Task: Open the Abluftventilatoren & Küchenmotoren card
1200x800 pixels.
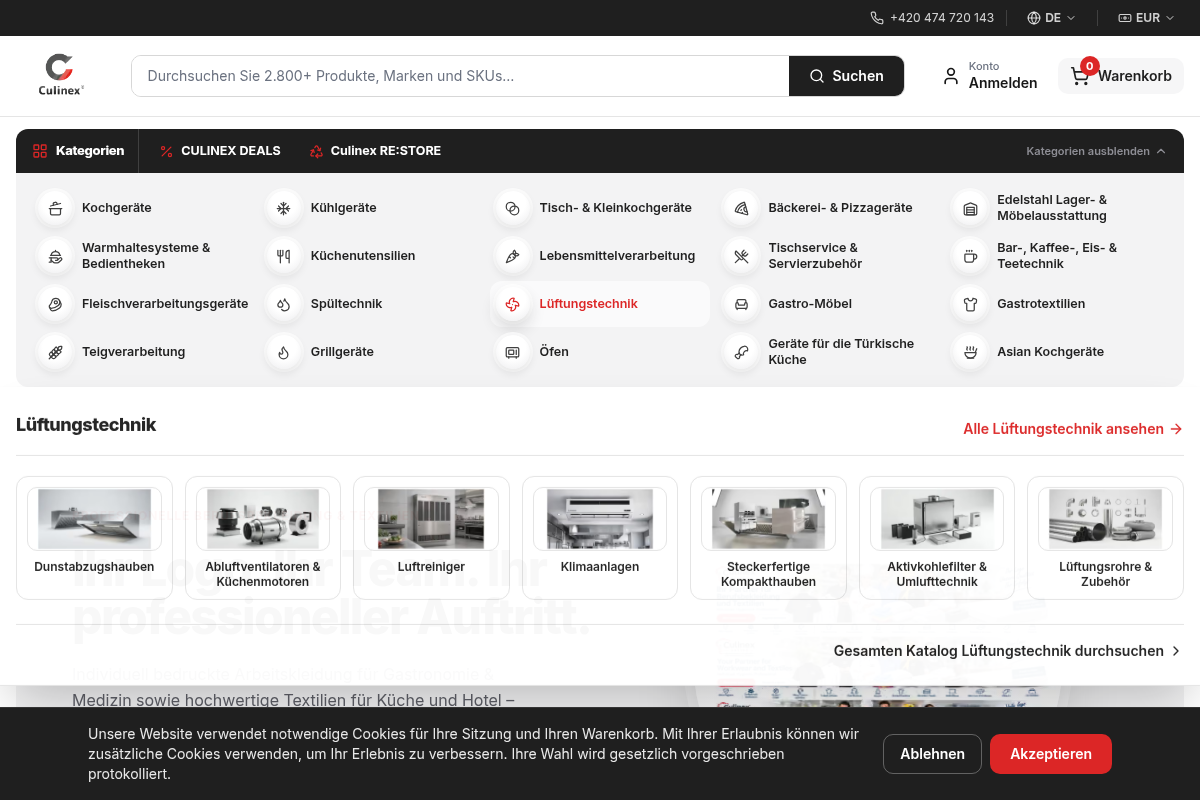Action: pos(263,538)
